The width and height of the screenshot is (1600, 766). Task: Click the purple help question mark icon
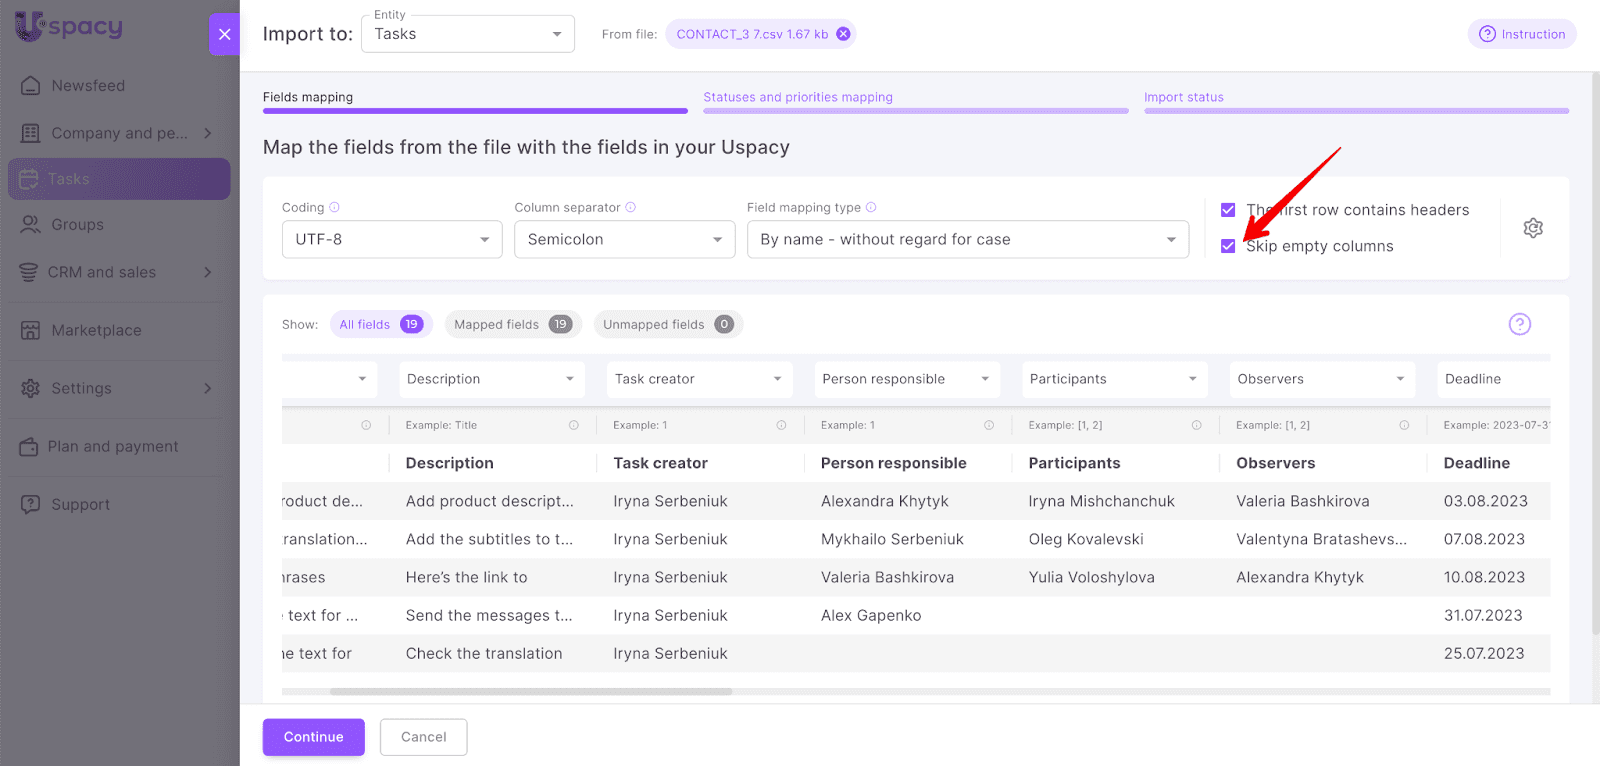tap(1519, 324)
